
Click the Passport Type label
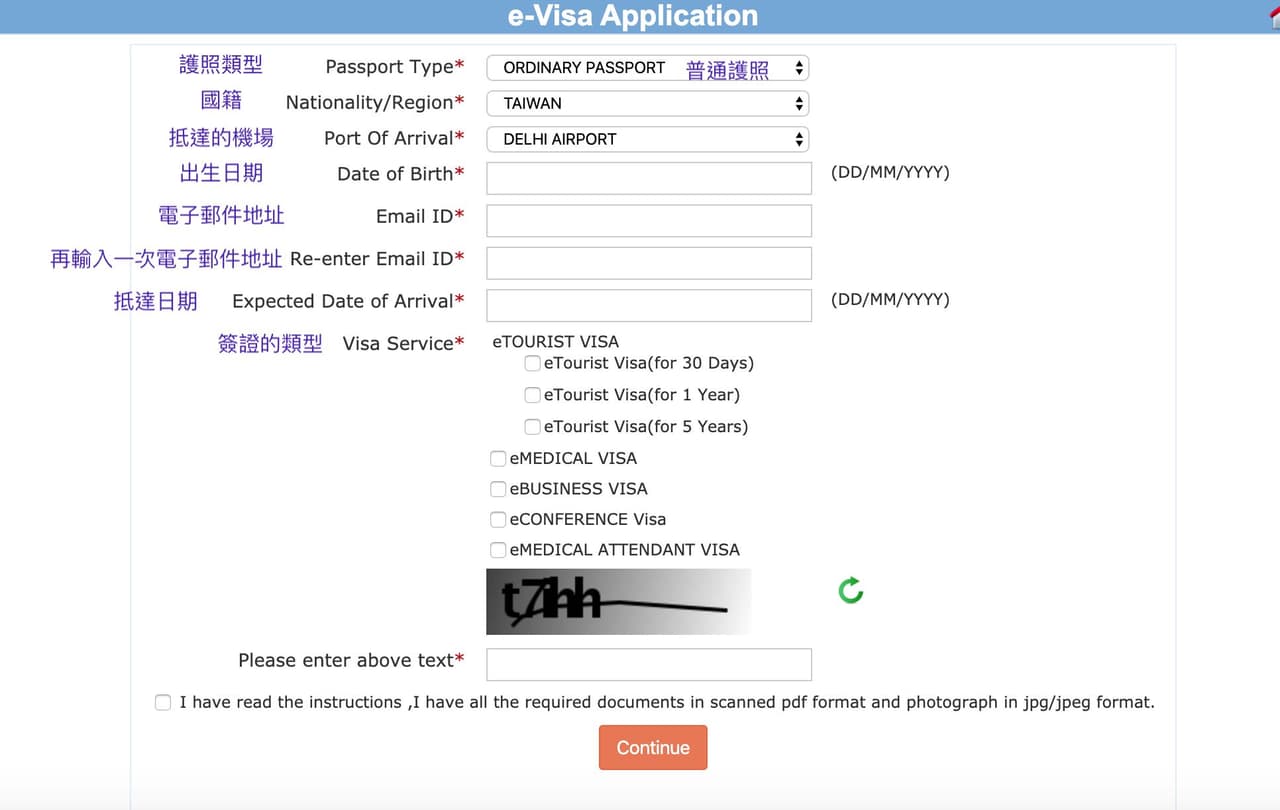click(395, 67)
